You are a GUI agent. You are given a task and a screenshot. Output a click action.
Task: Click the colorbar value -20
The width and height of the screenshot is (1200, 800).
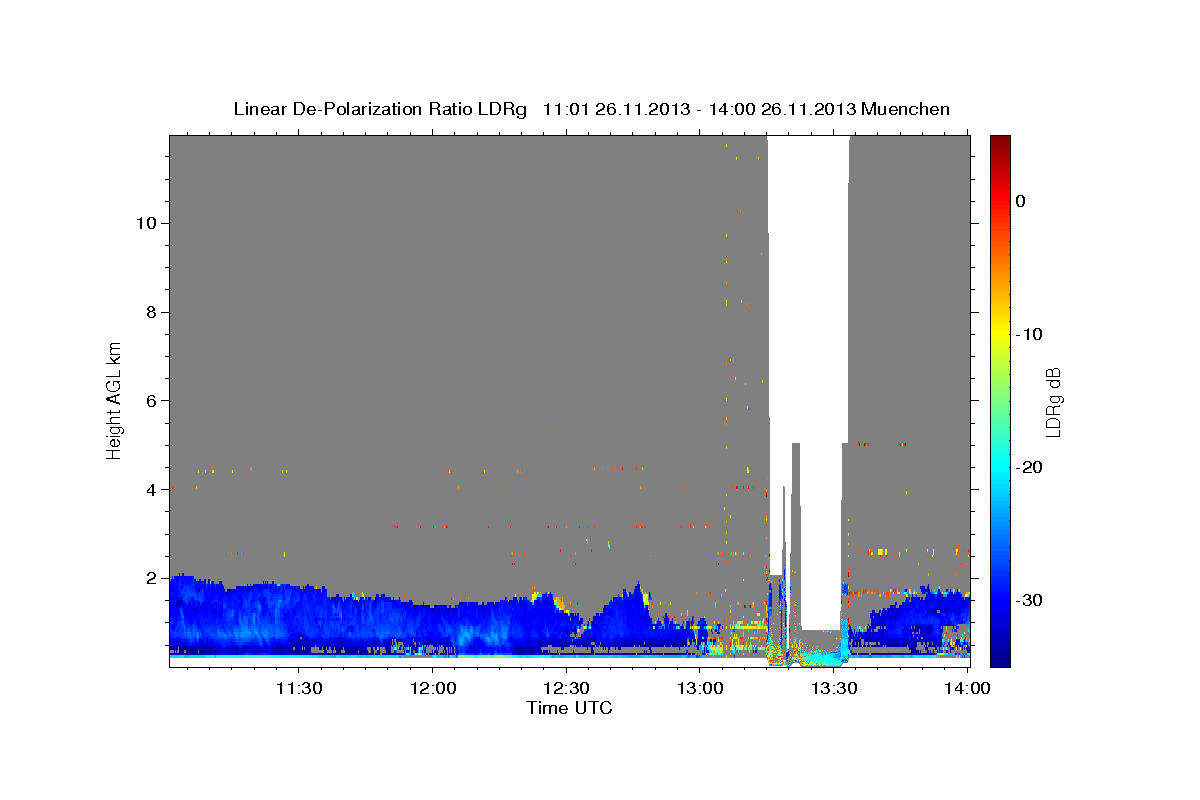(1028, 467)
